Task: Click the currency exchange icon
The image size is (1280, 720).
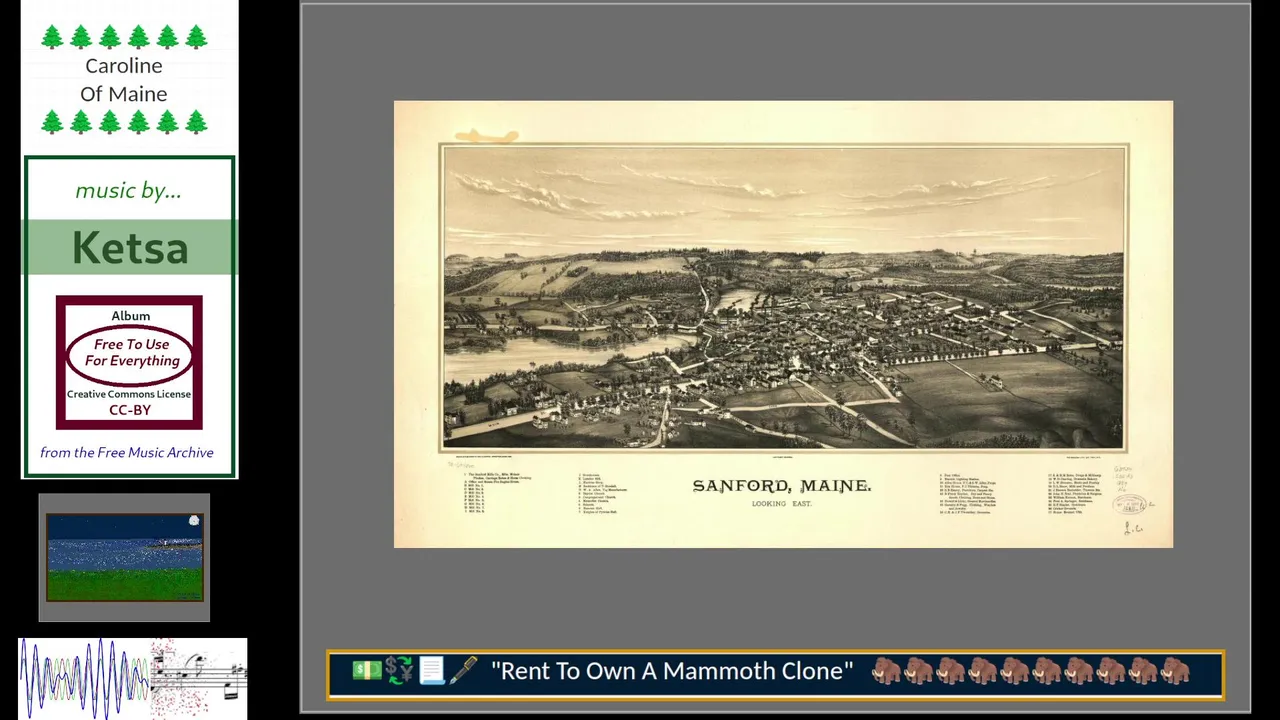Action: 399,670
